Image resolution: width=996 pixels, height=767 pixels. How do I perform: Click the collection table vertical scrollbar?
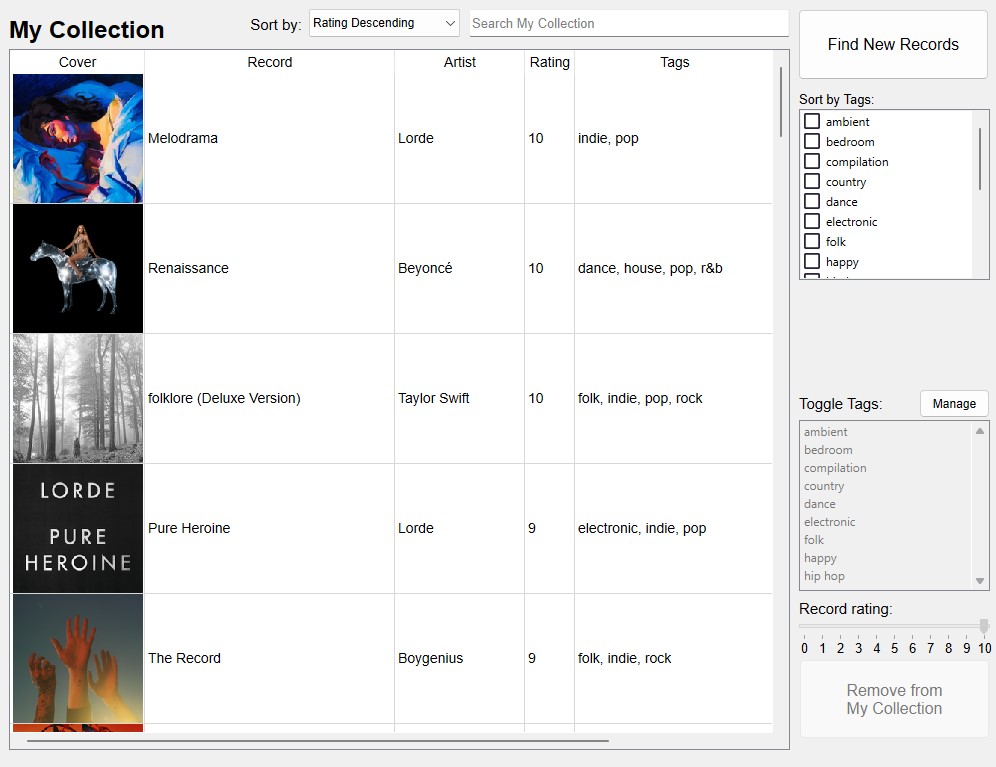(x=781, y=102)
